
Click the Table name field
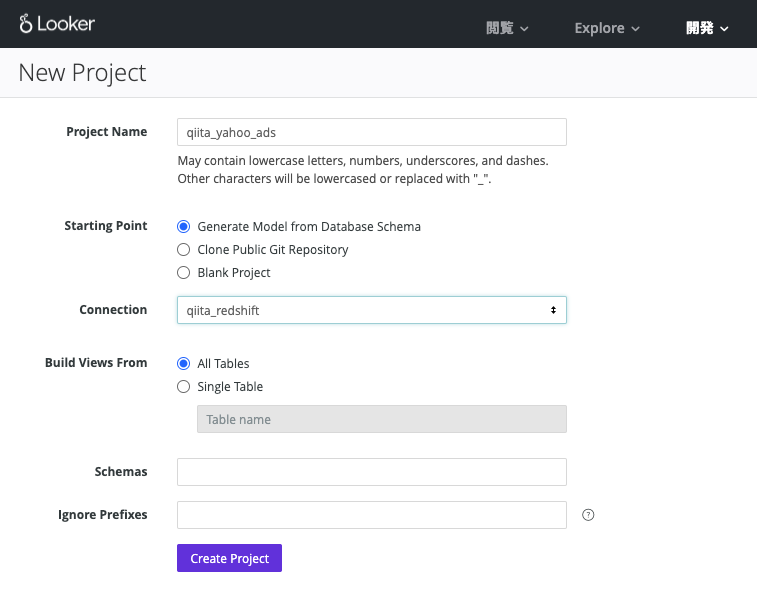point(382,419)
